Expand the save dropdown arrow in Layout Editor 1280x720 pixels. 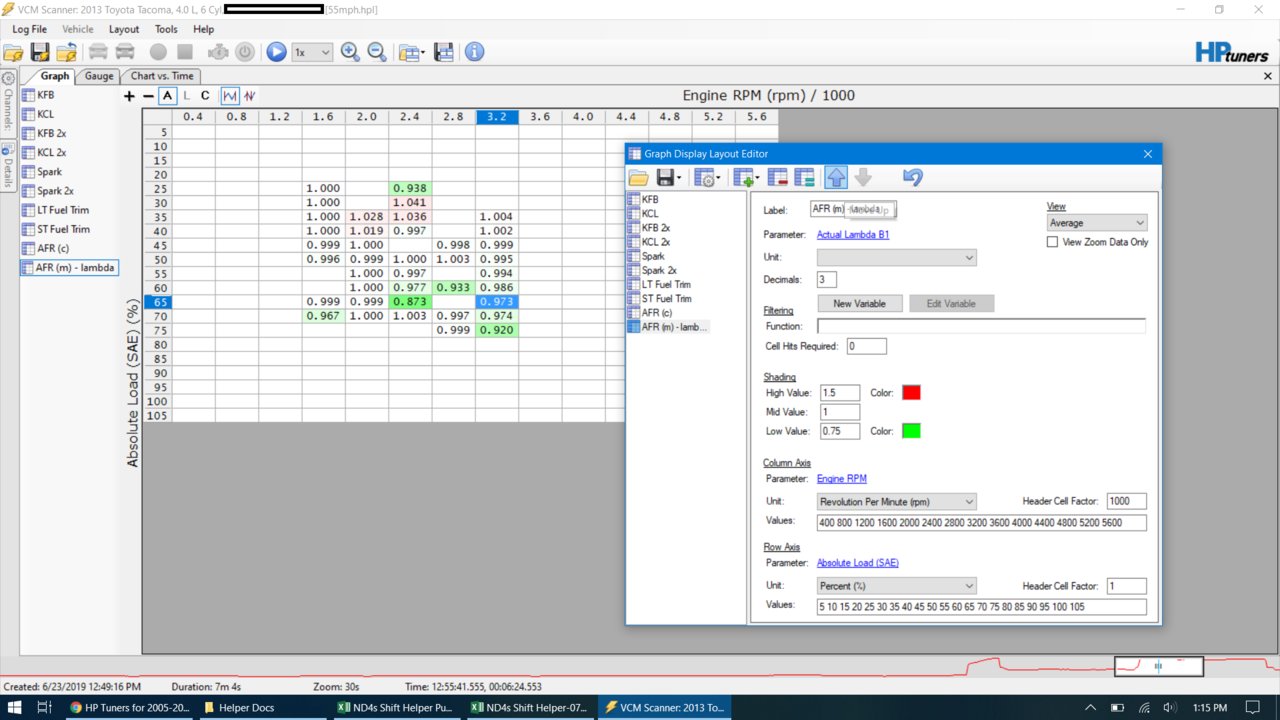pyautogui.click(x=679, y=179)
